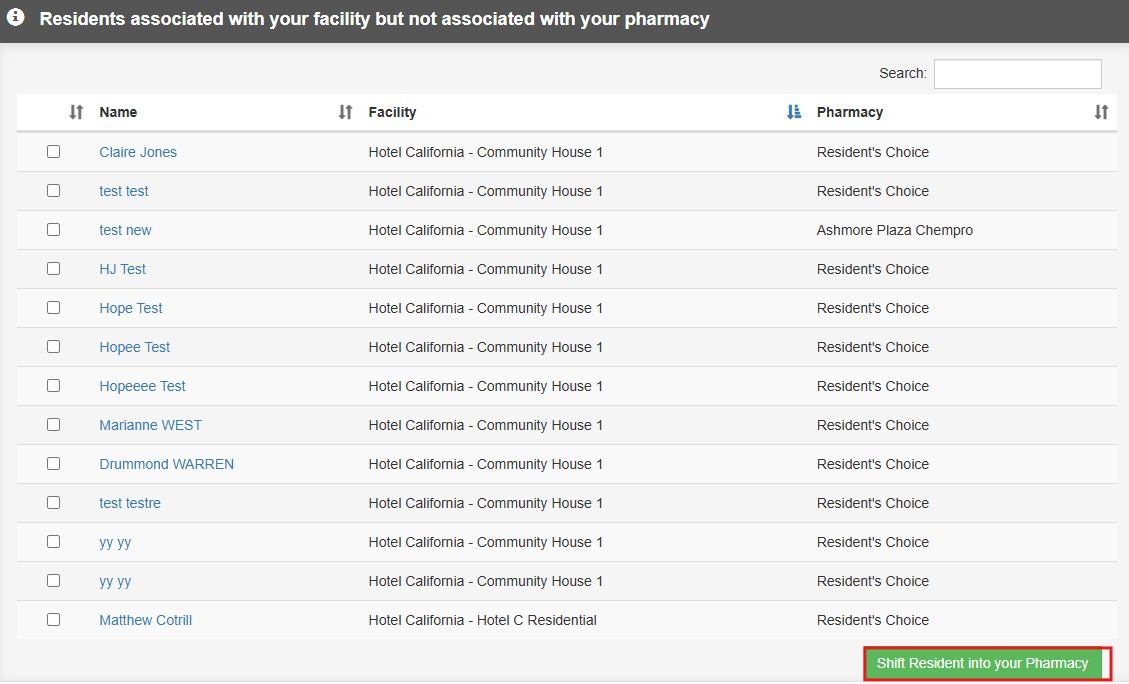Select the checkbox for test new
This screenshot has height=684, width=1129.
[53, 229]
